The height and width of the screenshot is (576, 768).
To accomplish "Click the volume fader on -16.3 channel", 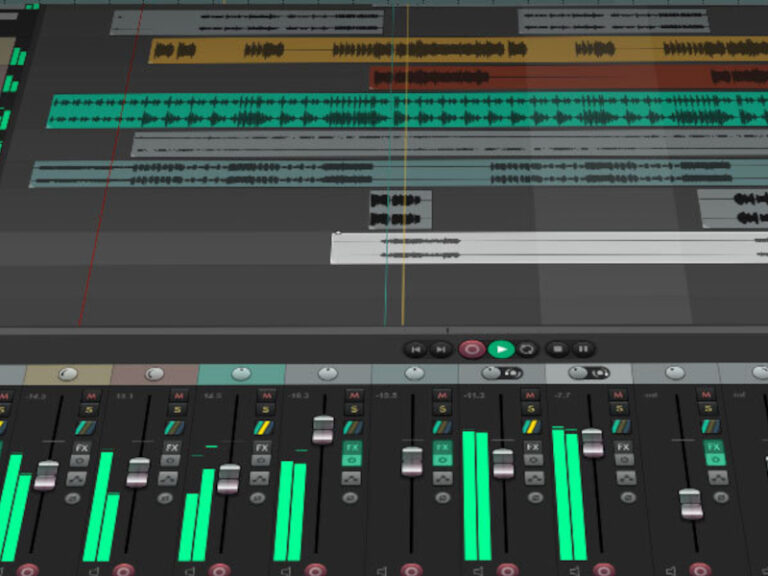I will tap(322, 429).
